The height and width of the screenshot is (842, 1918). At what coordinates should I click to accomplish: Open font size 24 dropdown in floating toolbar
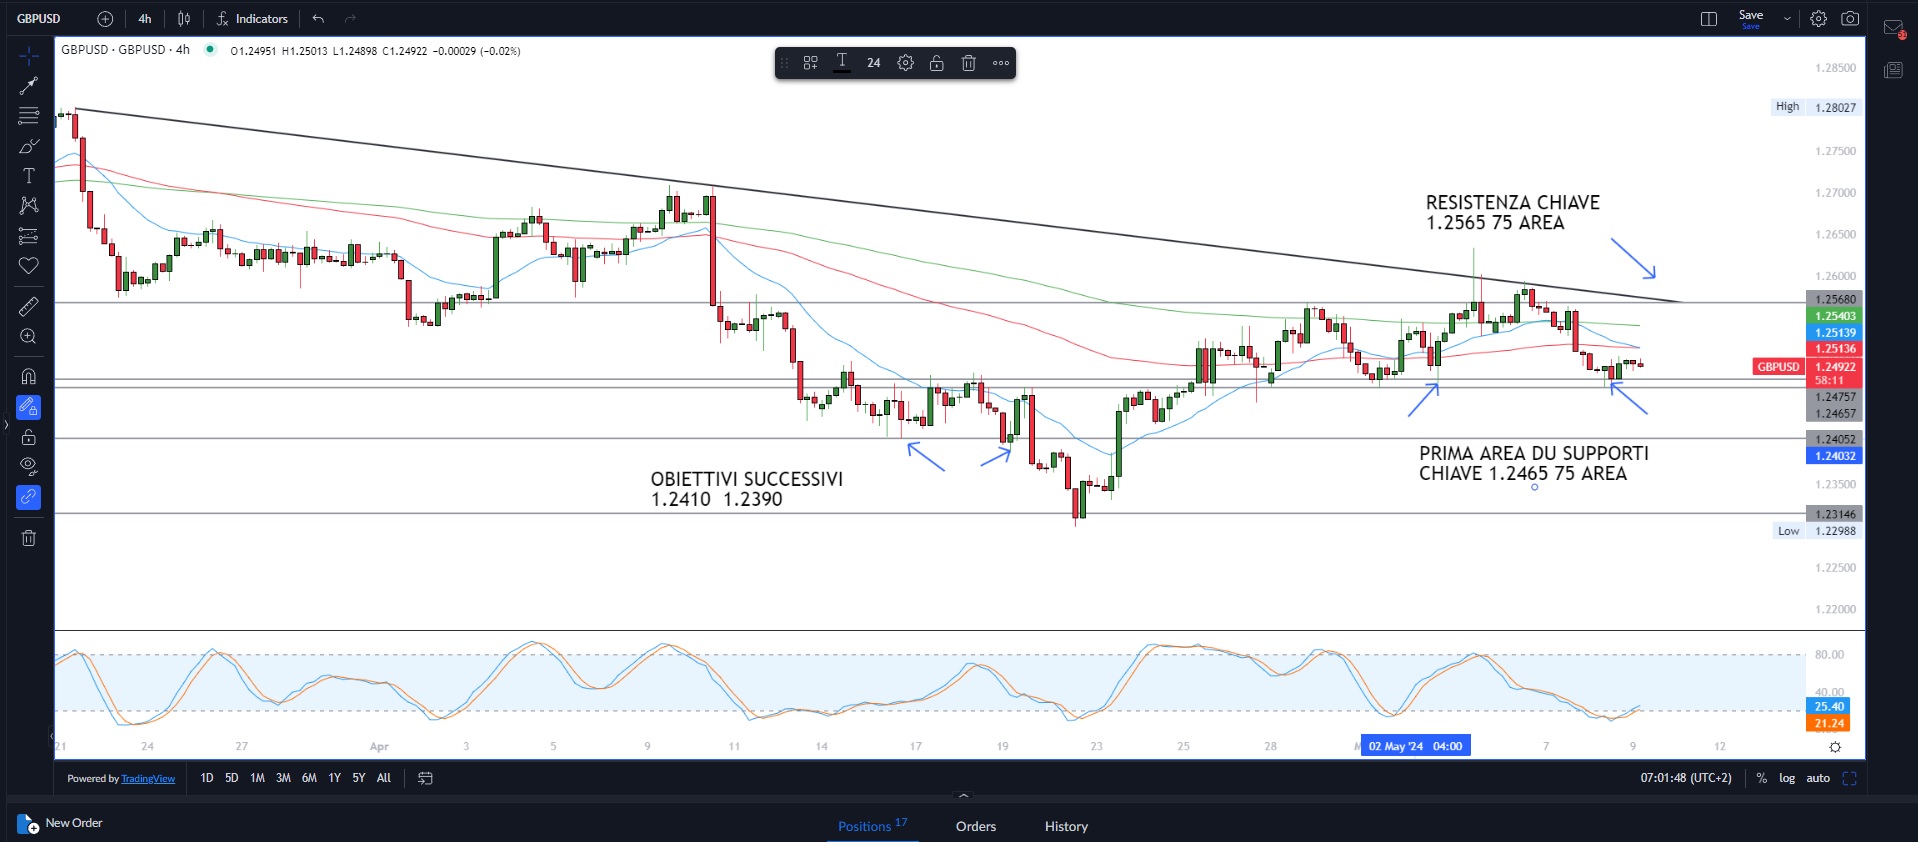tap(873, 63)
